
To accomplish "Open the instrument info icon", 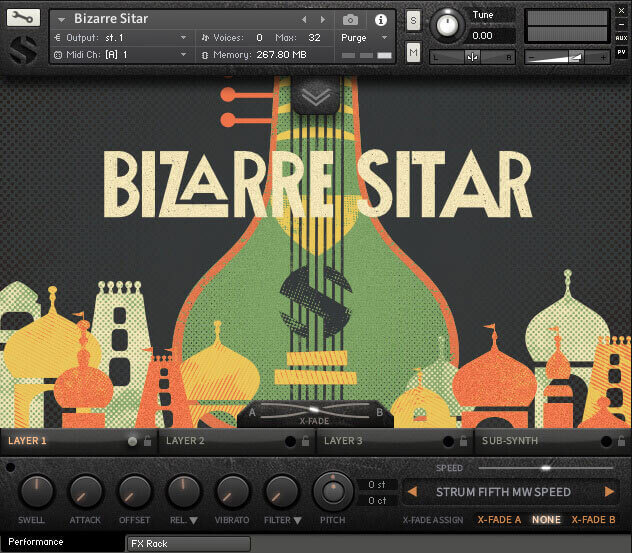I will pos(380,19).
